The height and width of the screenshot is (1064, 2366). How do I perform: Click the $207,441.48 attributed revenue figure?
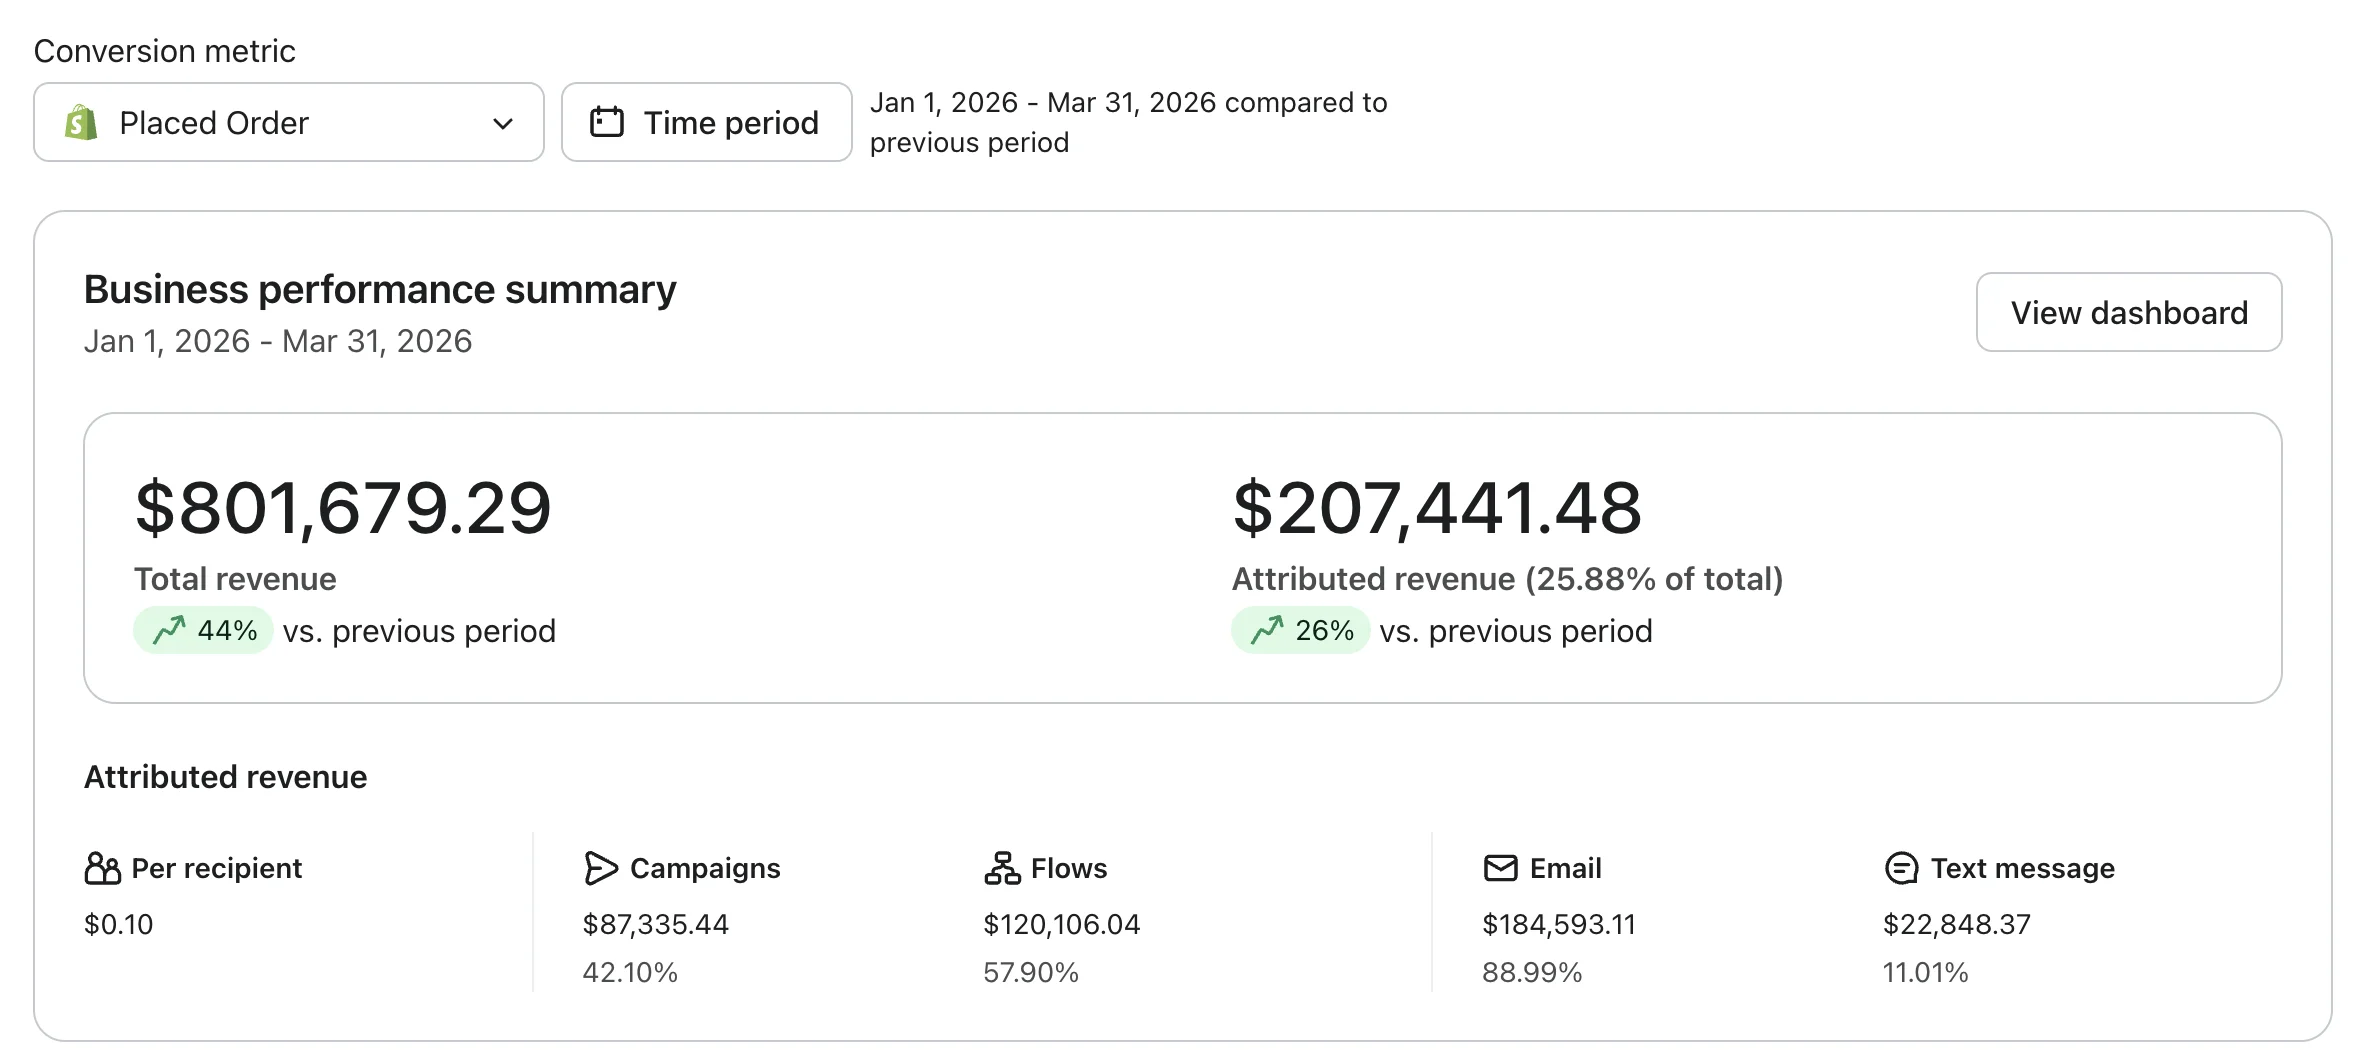(1436, 508)
